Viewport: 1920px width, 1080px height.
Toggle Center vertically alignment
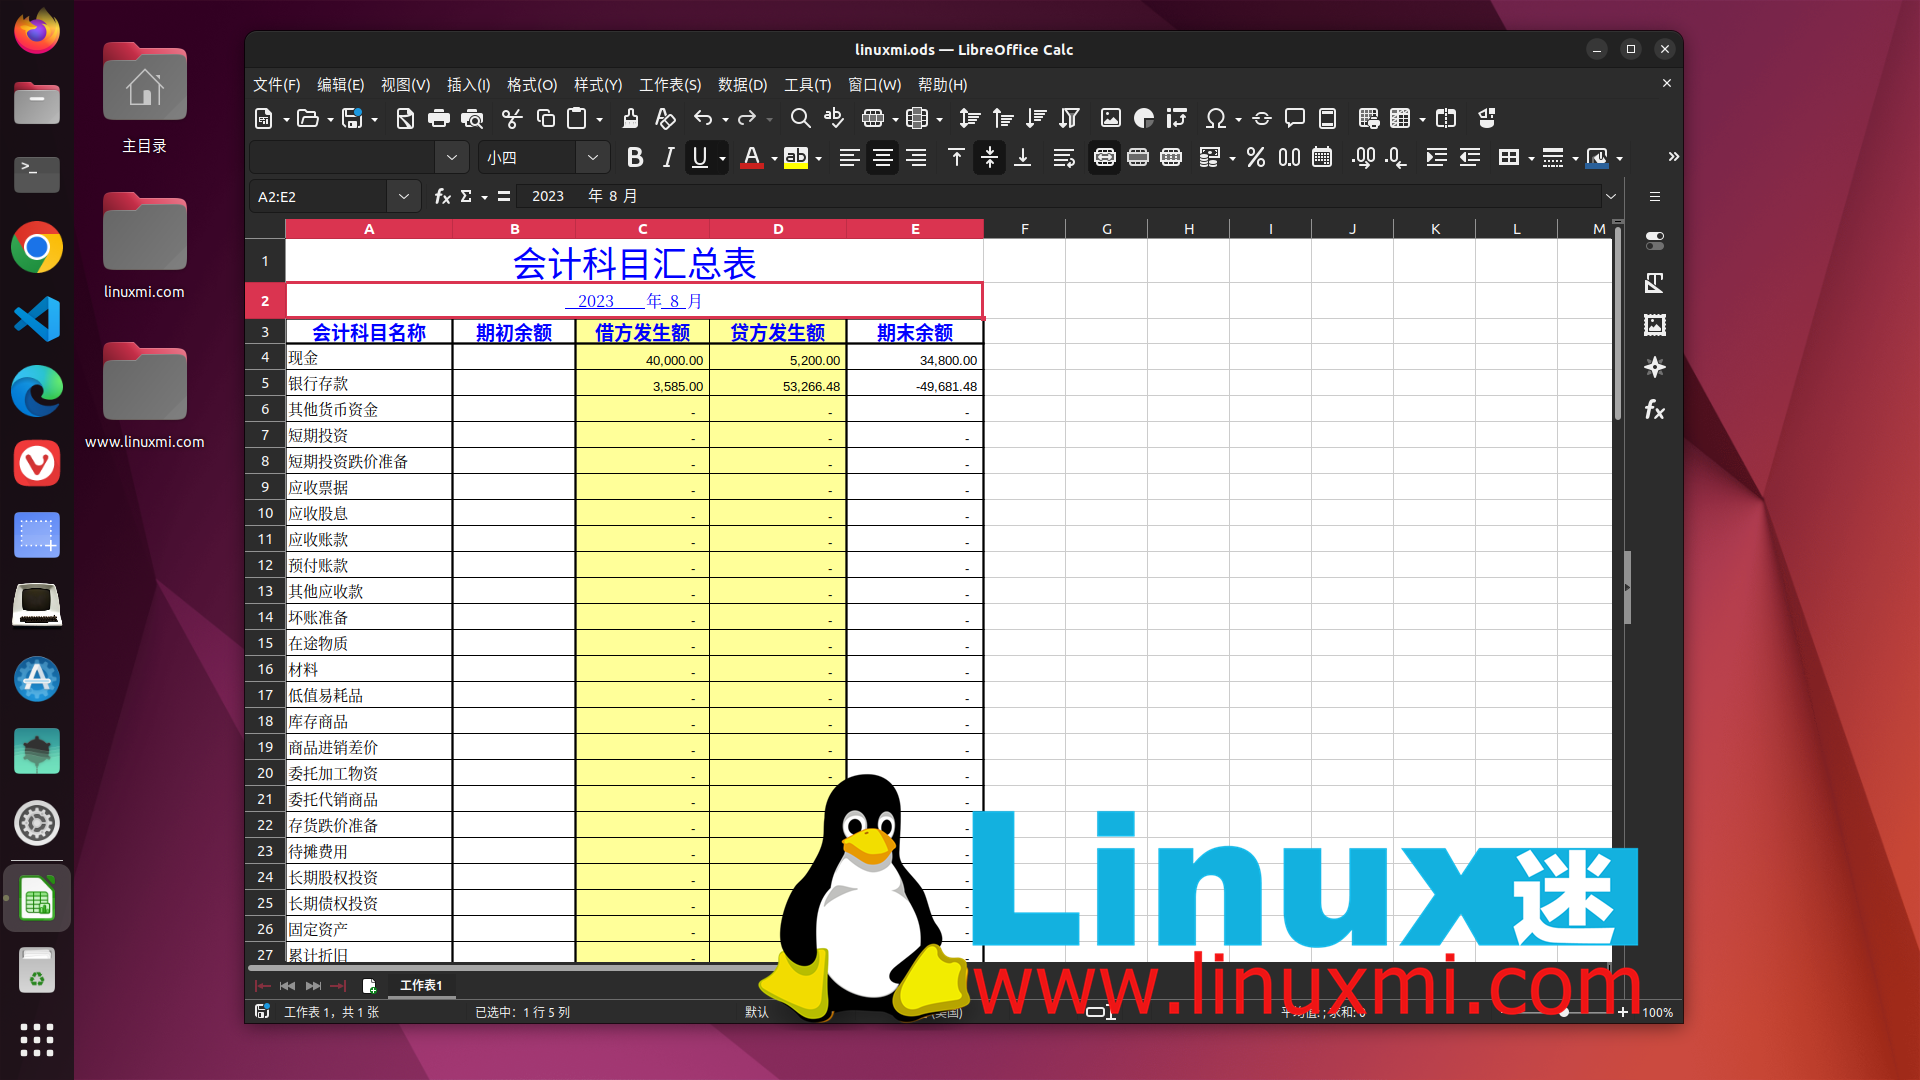coord(989,158)
